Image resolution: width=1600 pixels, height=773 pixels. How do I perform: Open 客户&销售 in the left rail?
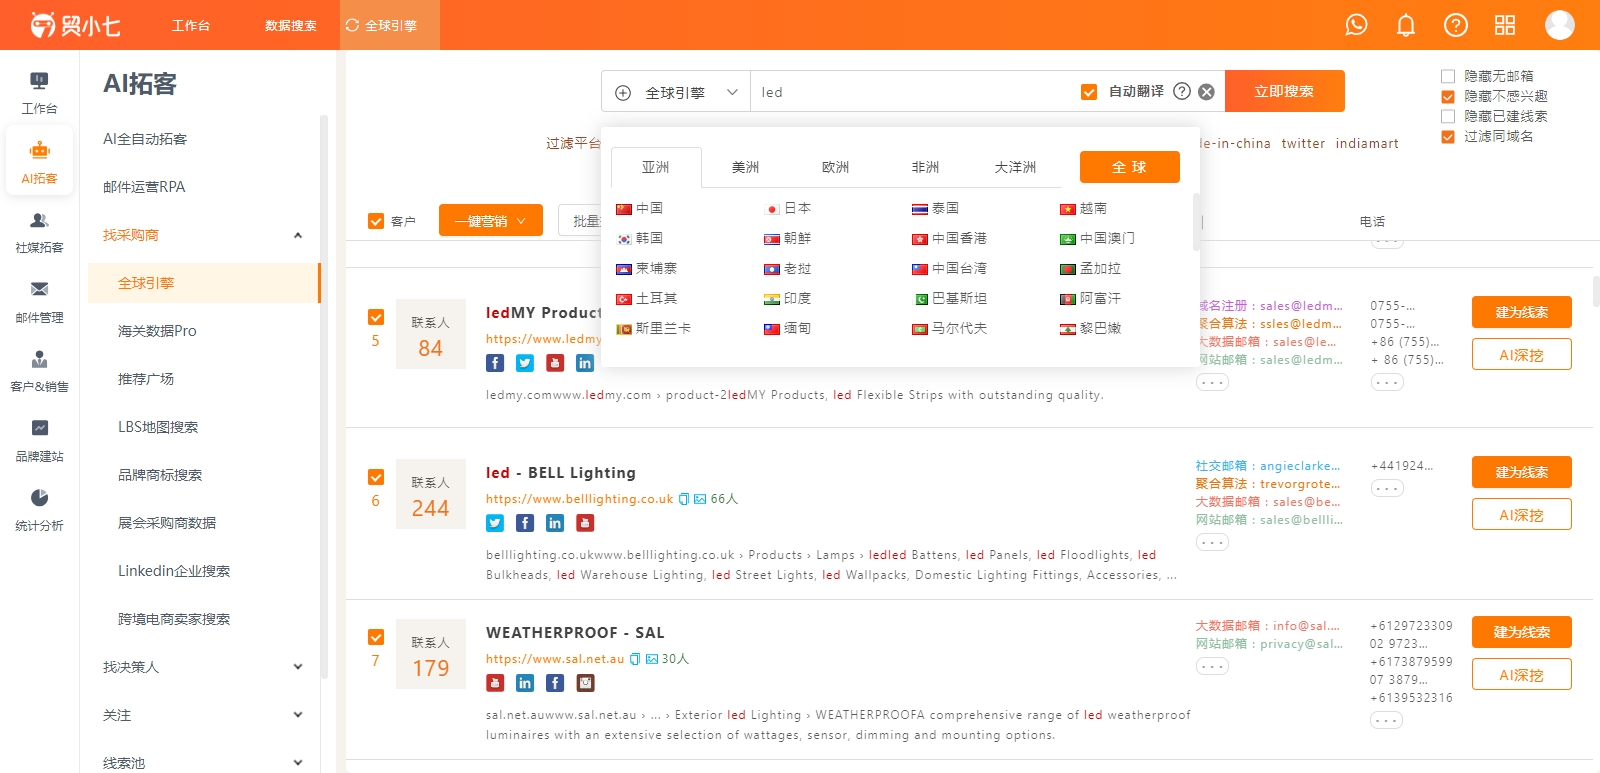(39, 371)
